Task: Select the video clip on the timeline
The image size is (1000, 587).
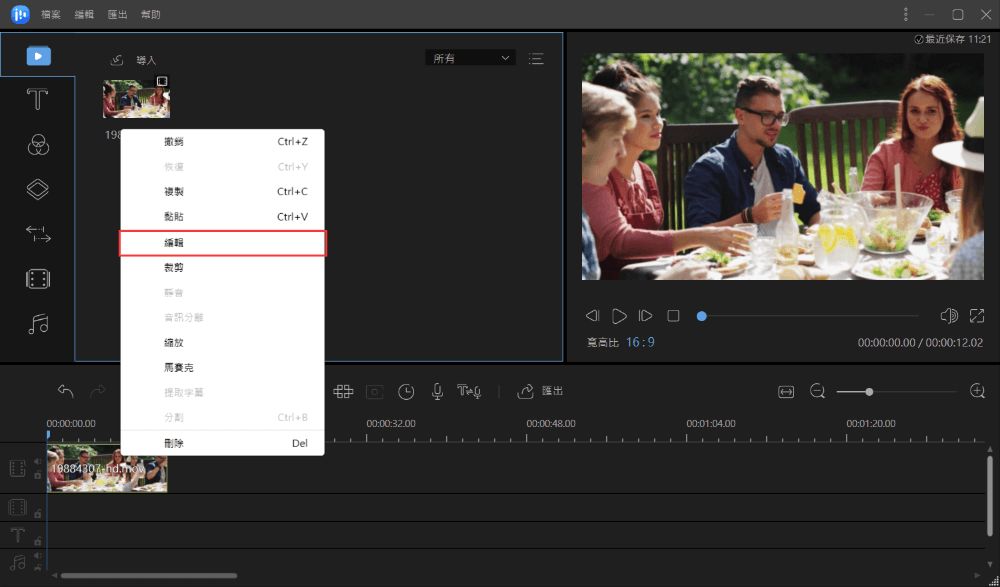Action: coord(107,468)
